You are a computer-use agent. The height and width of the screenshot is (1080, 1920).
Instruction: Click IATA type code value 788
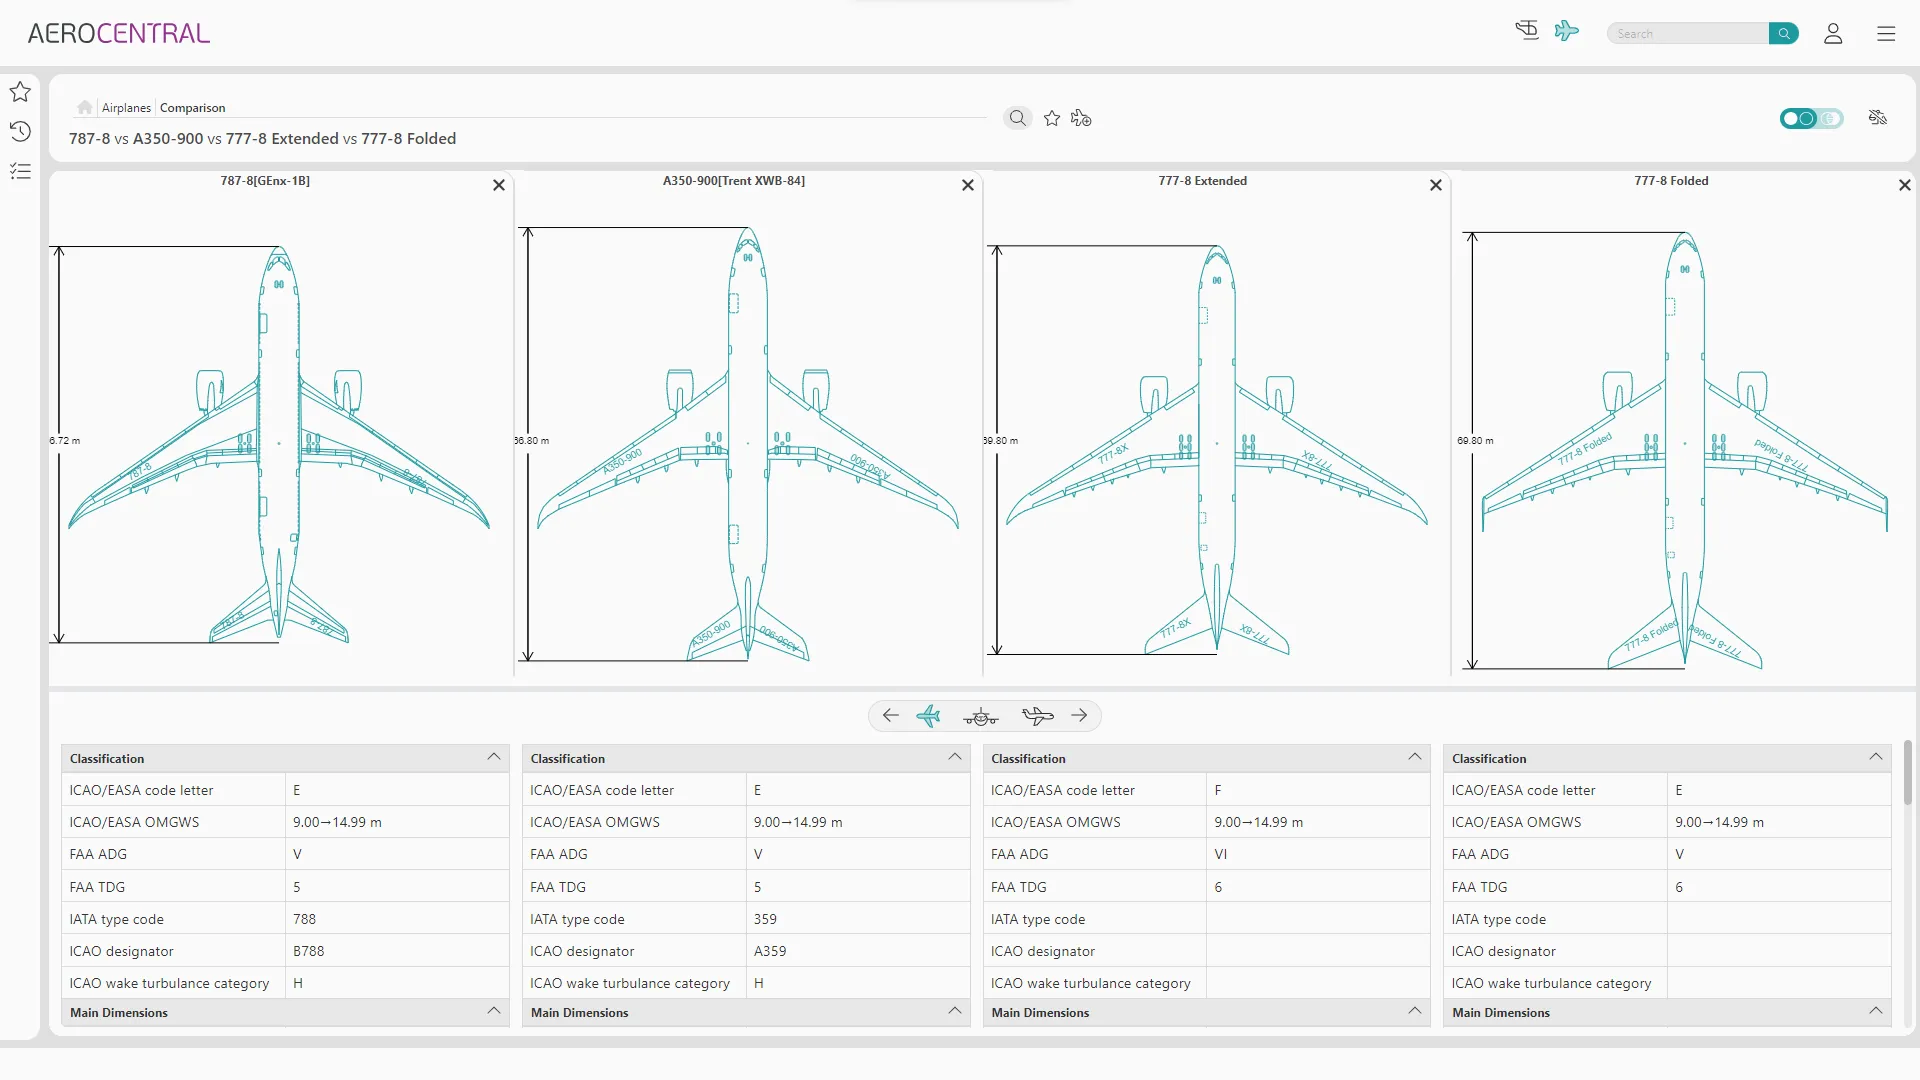(304, 919)
